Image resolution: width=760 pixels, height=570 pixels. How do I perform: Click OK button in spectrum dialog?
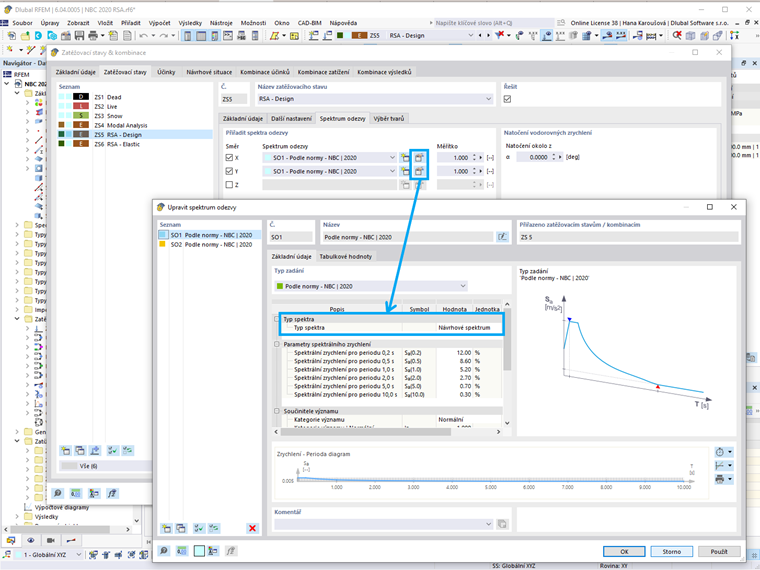tap(624, 552)
